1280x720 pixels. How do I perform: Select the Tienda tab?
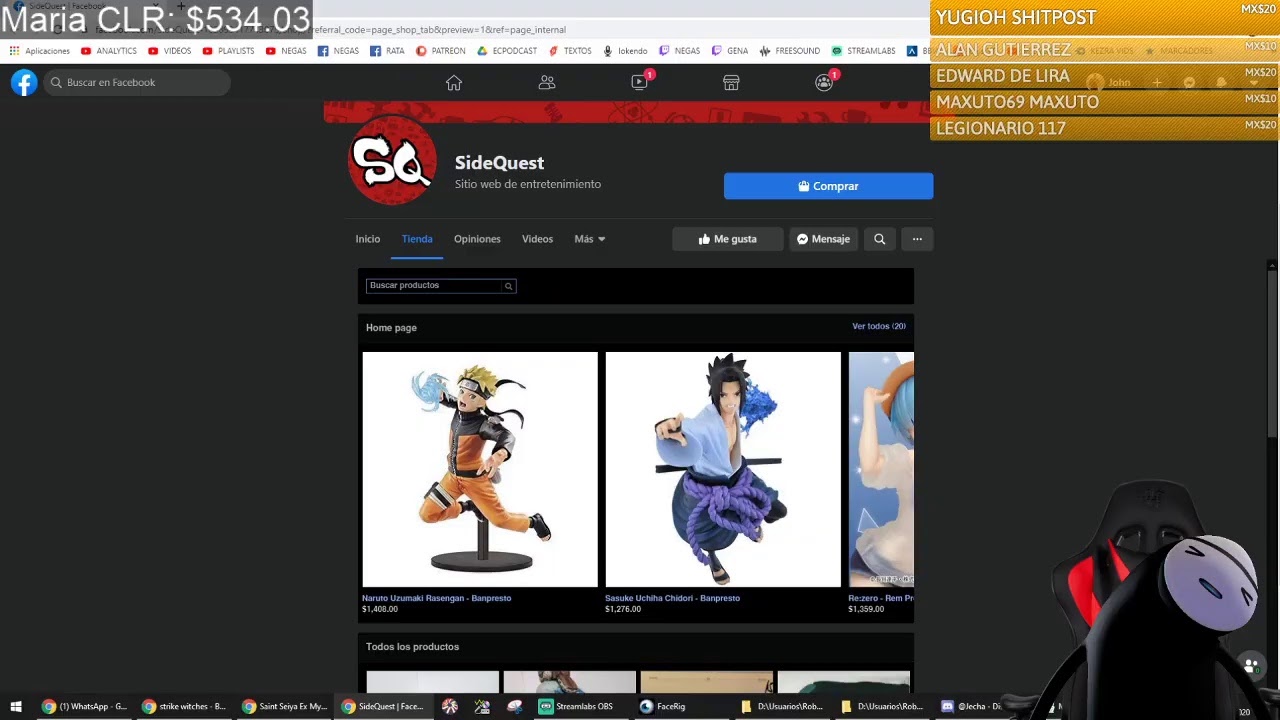pyautogui.click(x=417, y=239)
